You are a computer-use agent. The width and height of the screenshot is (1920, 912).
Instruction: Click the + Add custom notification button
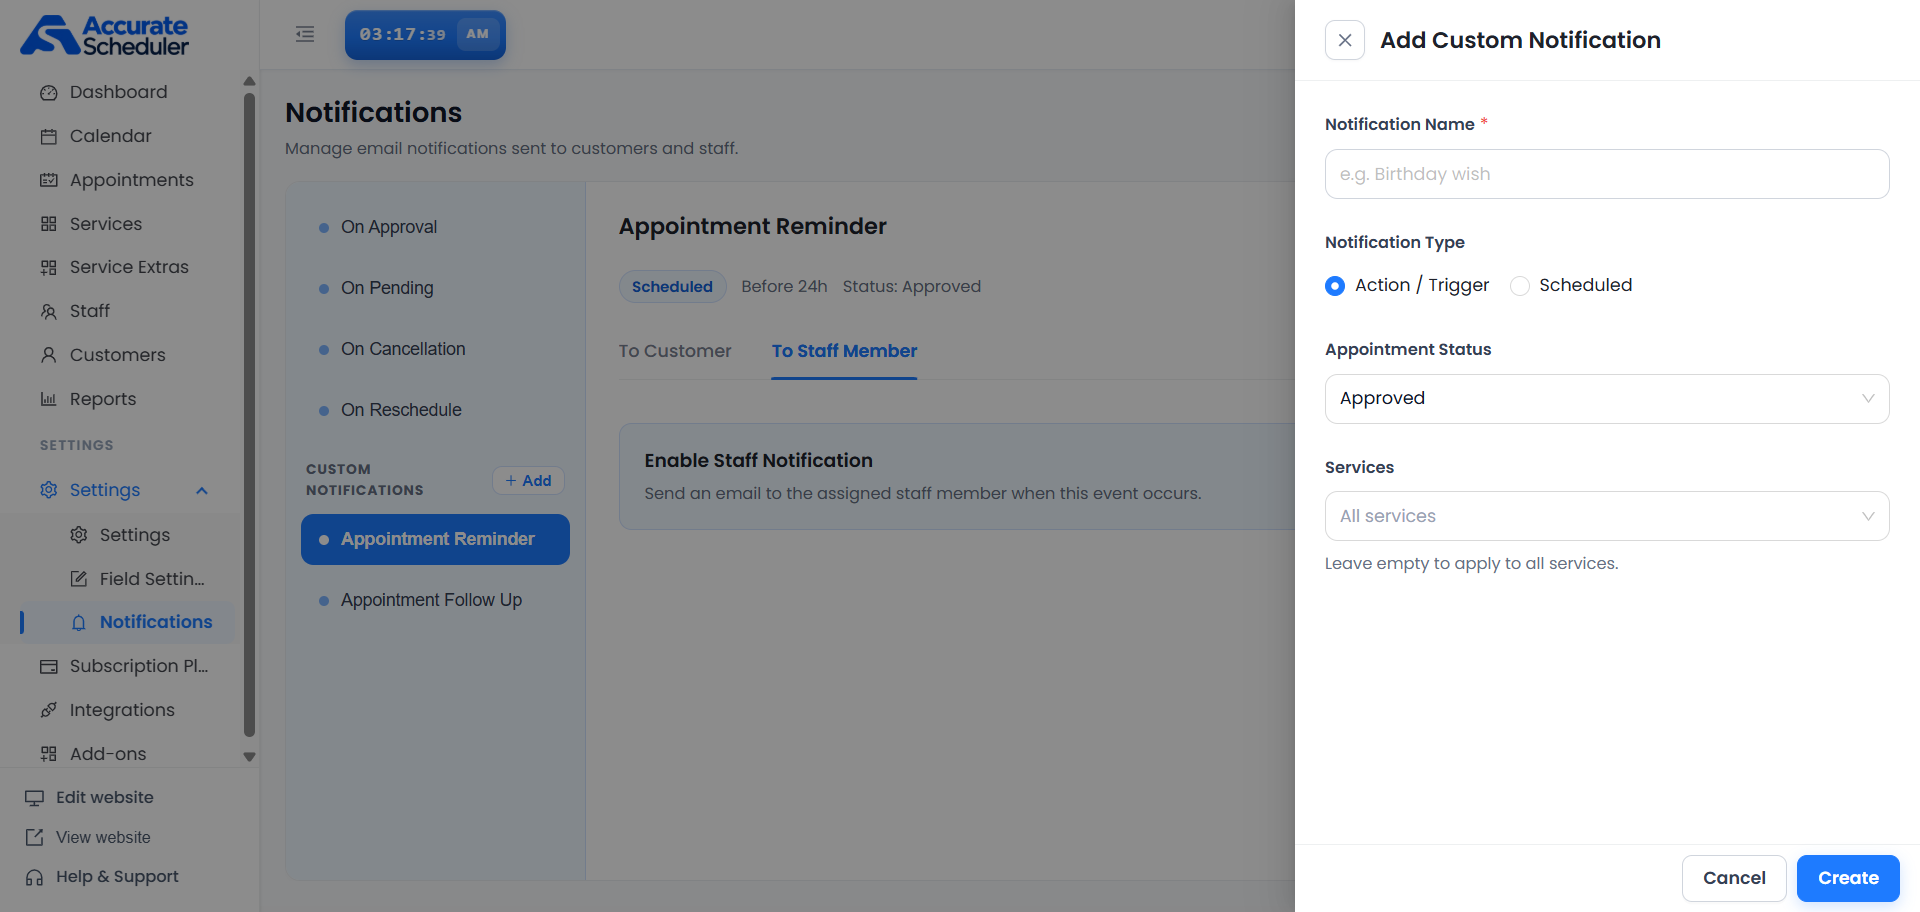pyautogui.click(x=528, y=481)
